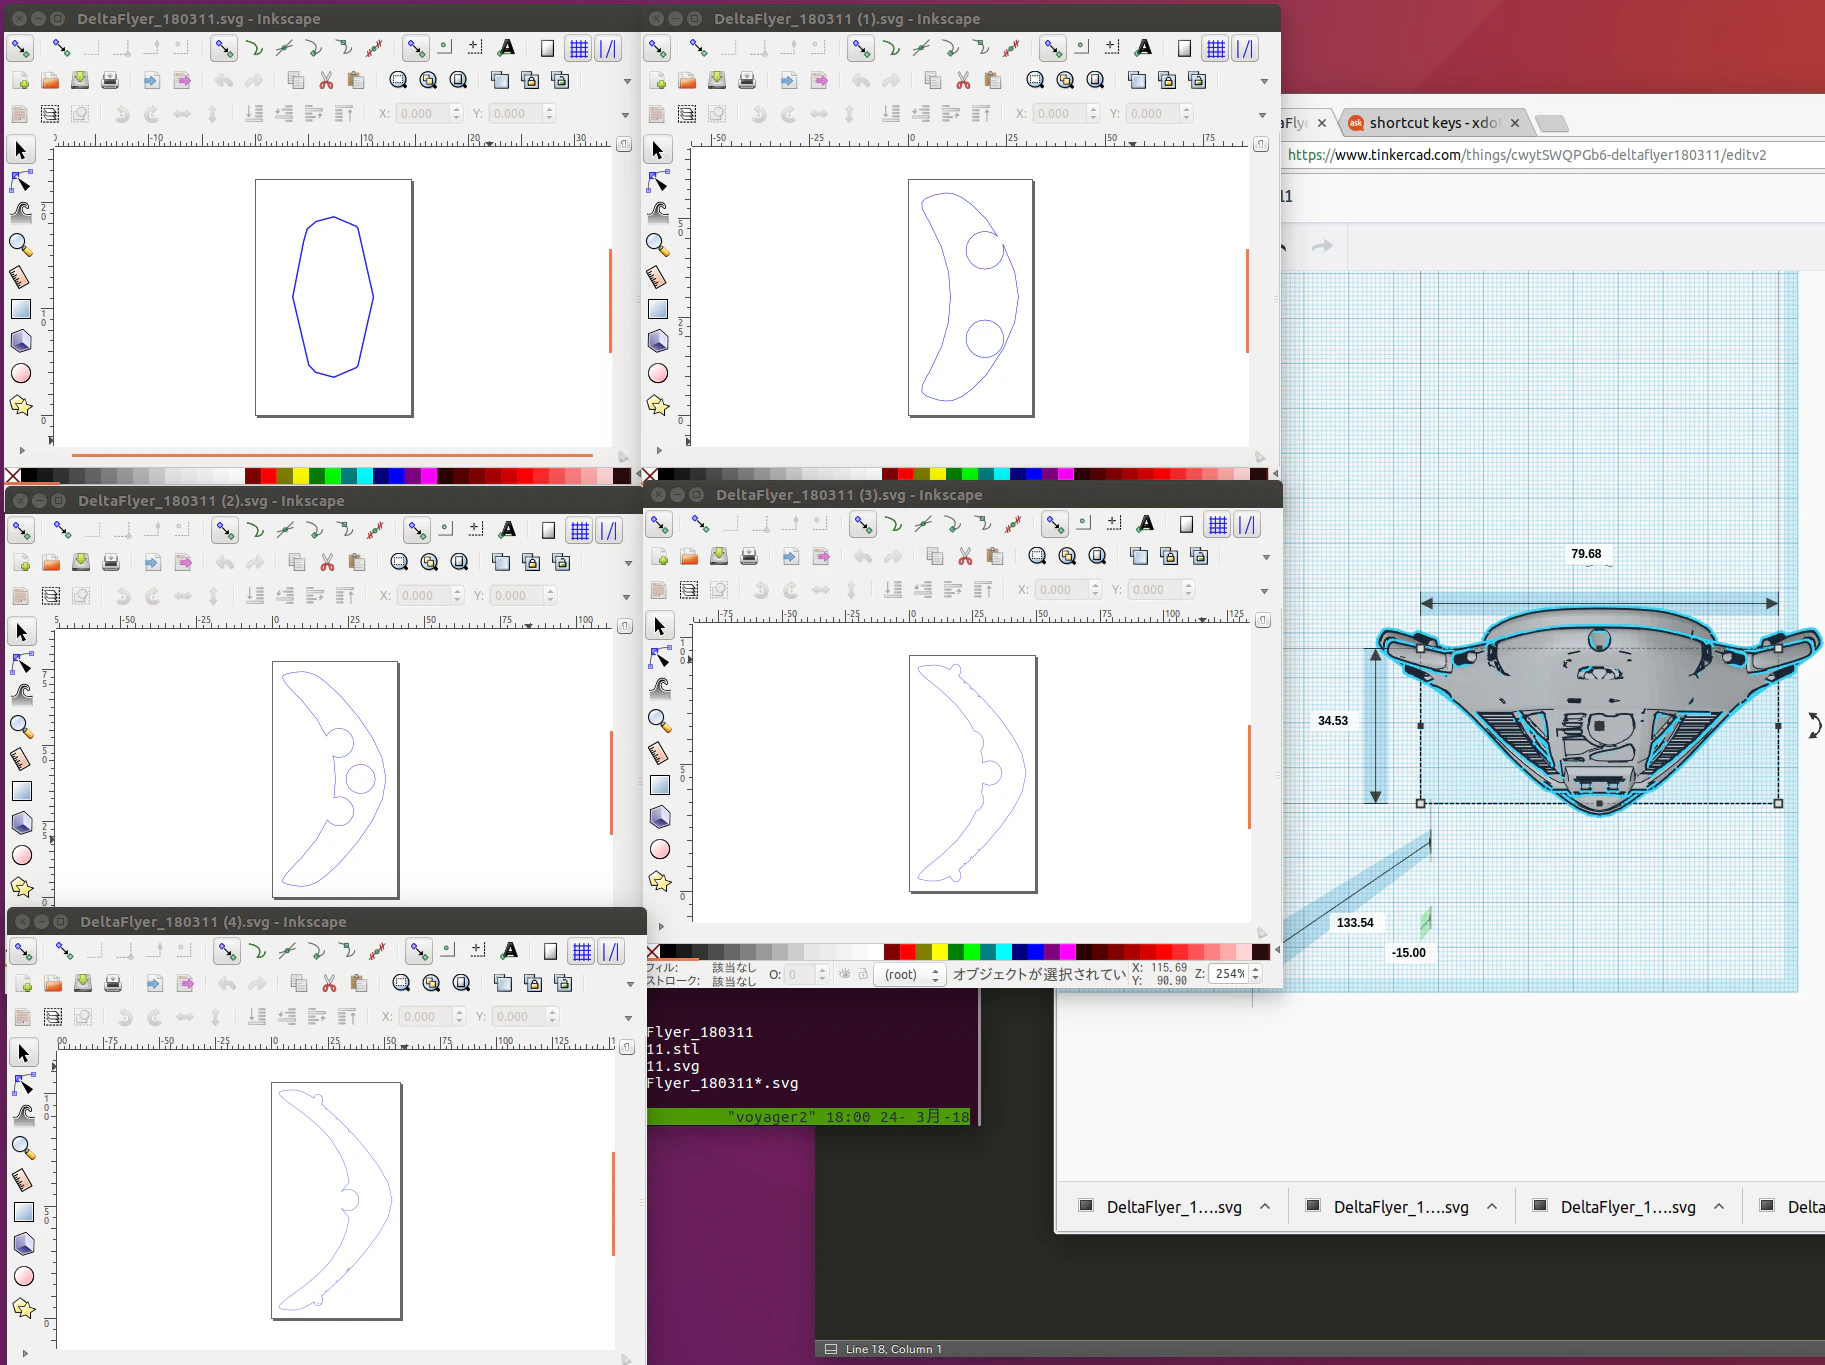Screen dimensions: 1825x1365
Task: Click the 79.68 width dimension label in Tinkercad
Action: [x=1586, y=554]
